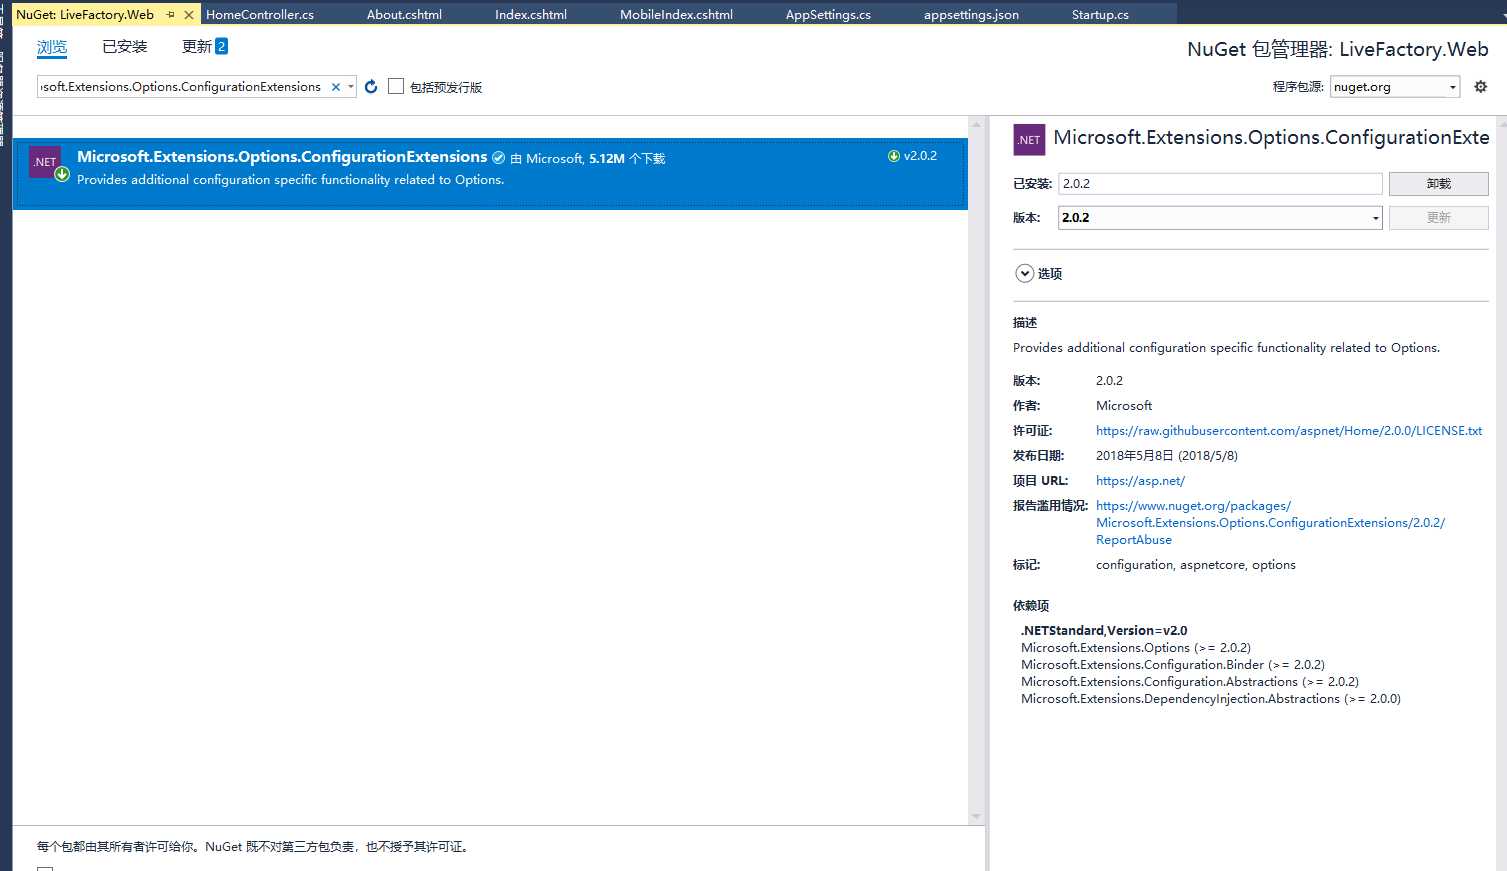This screenshot has width=1507, height=871.
Task: Close the NuGet: LiveFactory.Web tab
Action: point(189,15)
